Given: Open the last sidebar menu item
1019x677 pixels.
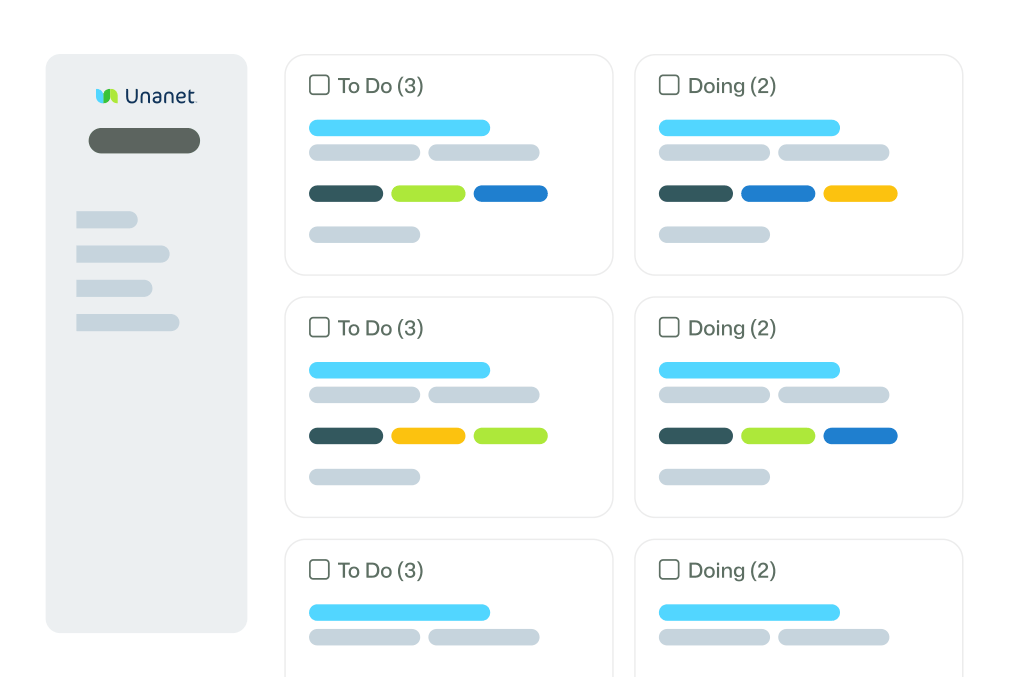Looking at the screenshot, I should point(128,322).
